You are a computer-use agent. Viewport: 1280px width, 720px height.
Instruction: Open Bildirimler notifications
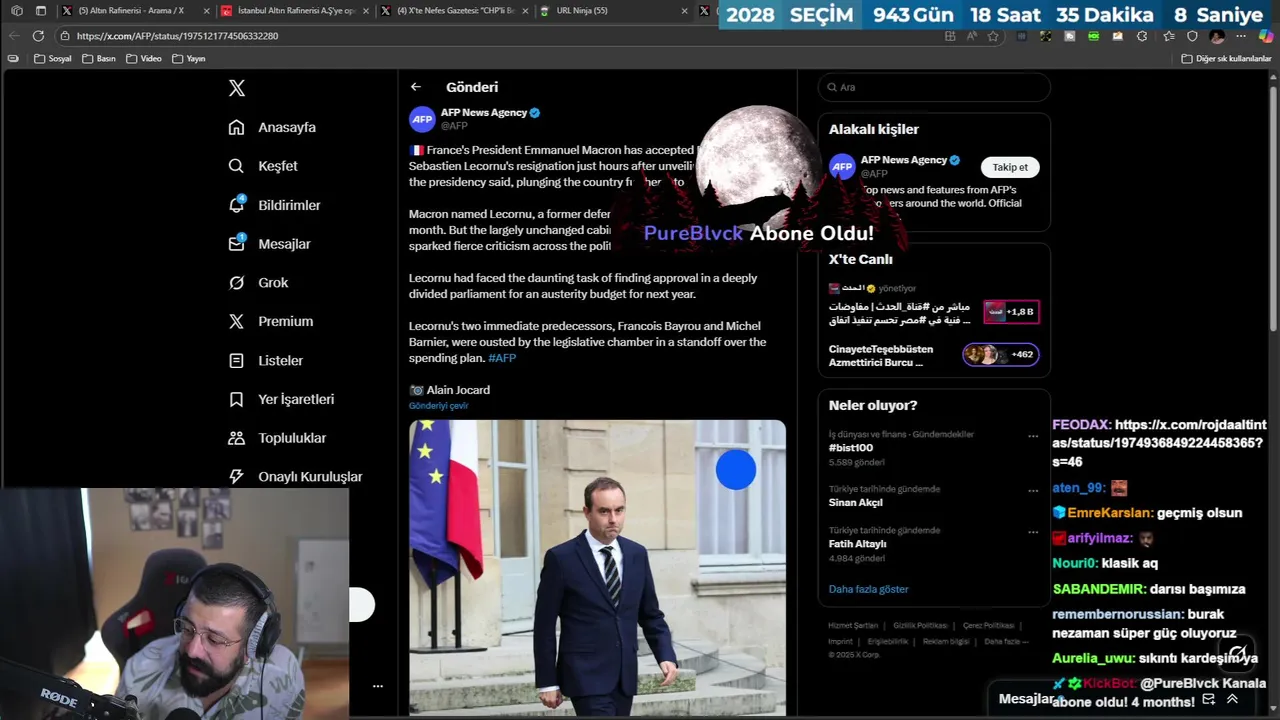pyautogui.click(x=274, y=205)
